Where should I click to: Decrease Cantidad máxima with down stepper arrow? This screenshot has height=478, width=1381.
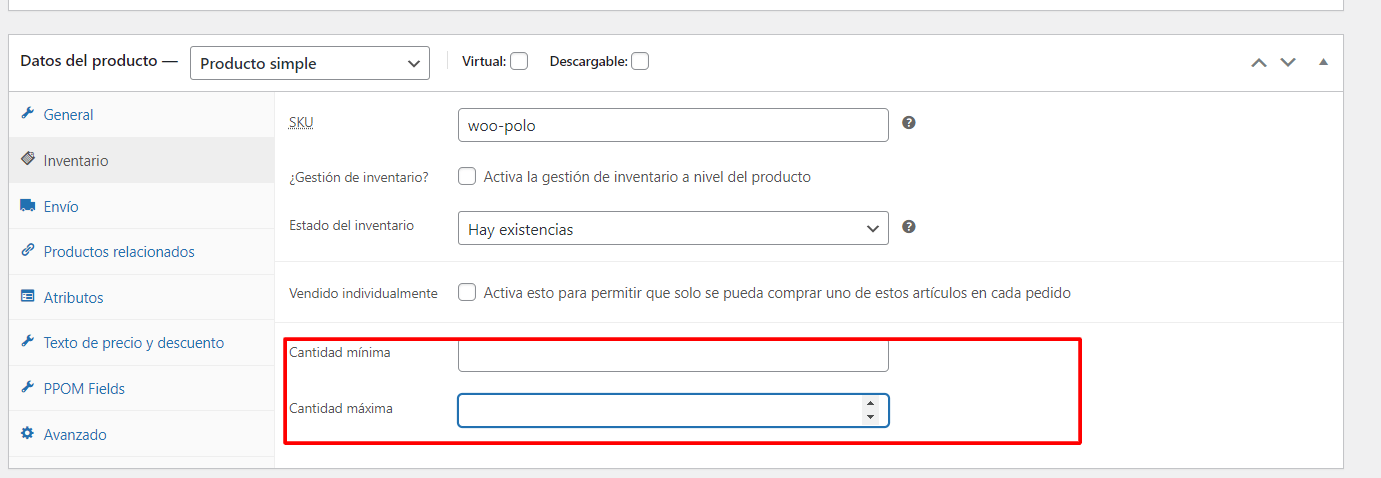click(x=870, y=417)
